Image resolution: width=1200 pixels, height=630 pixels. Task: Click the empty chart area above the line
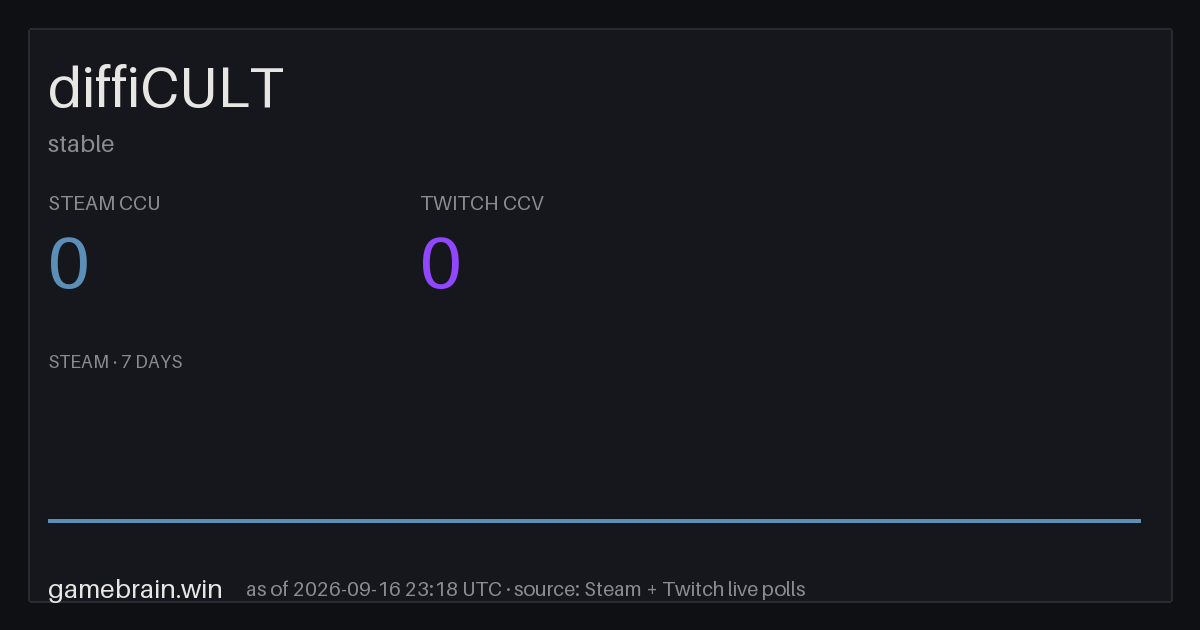point(594,445)
